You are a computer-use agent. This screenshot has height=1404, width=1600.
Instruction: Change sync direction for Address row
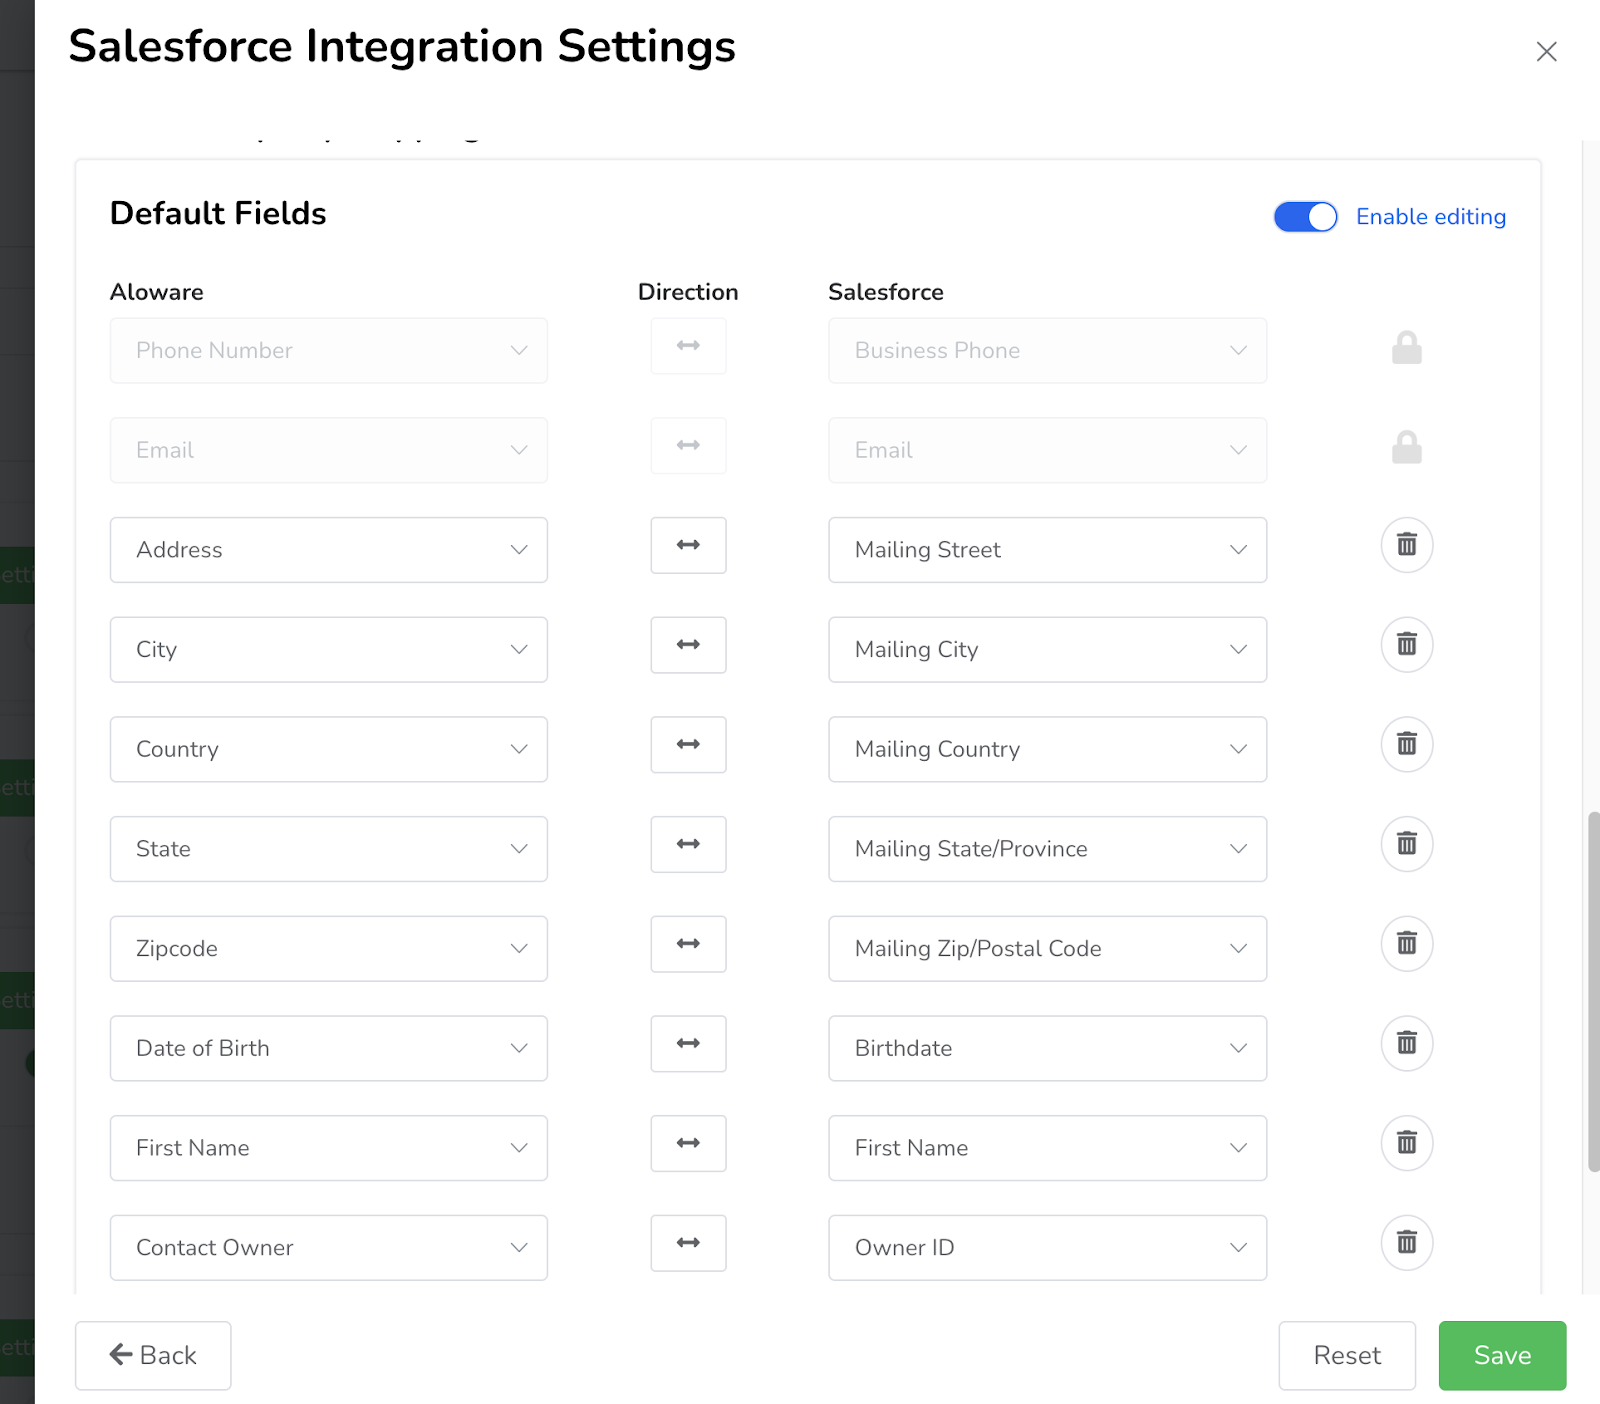tap(688, 545)
